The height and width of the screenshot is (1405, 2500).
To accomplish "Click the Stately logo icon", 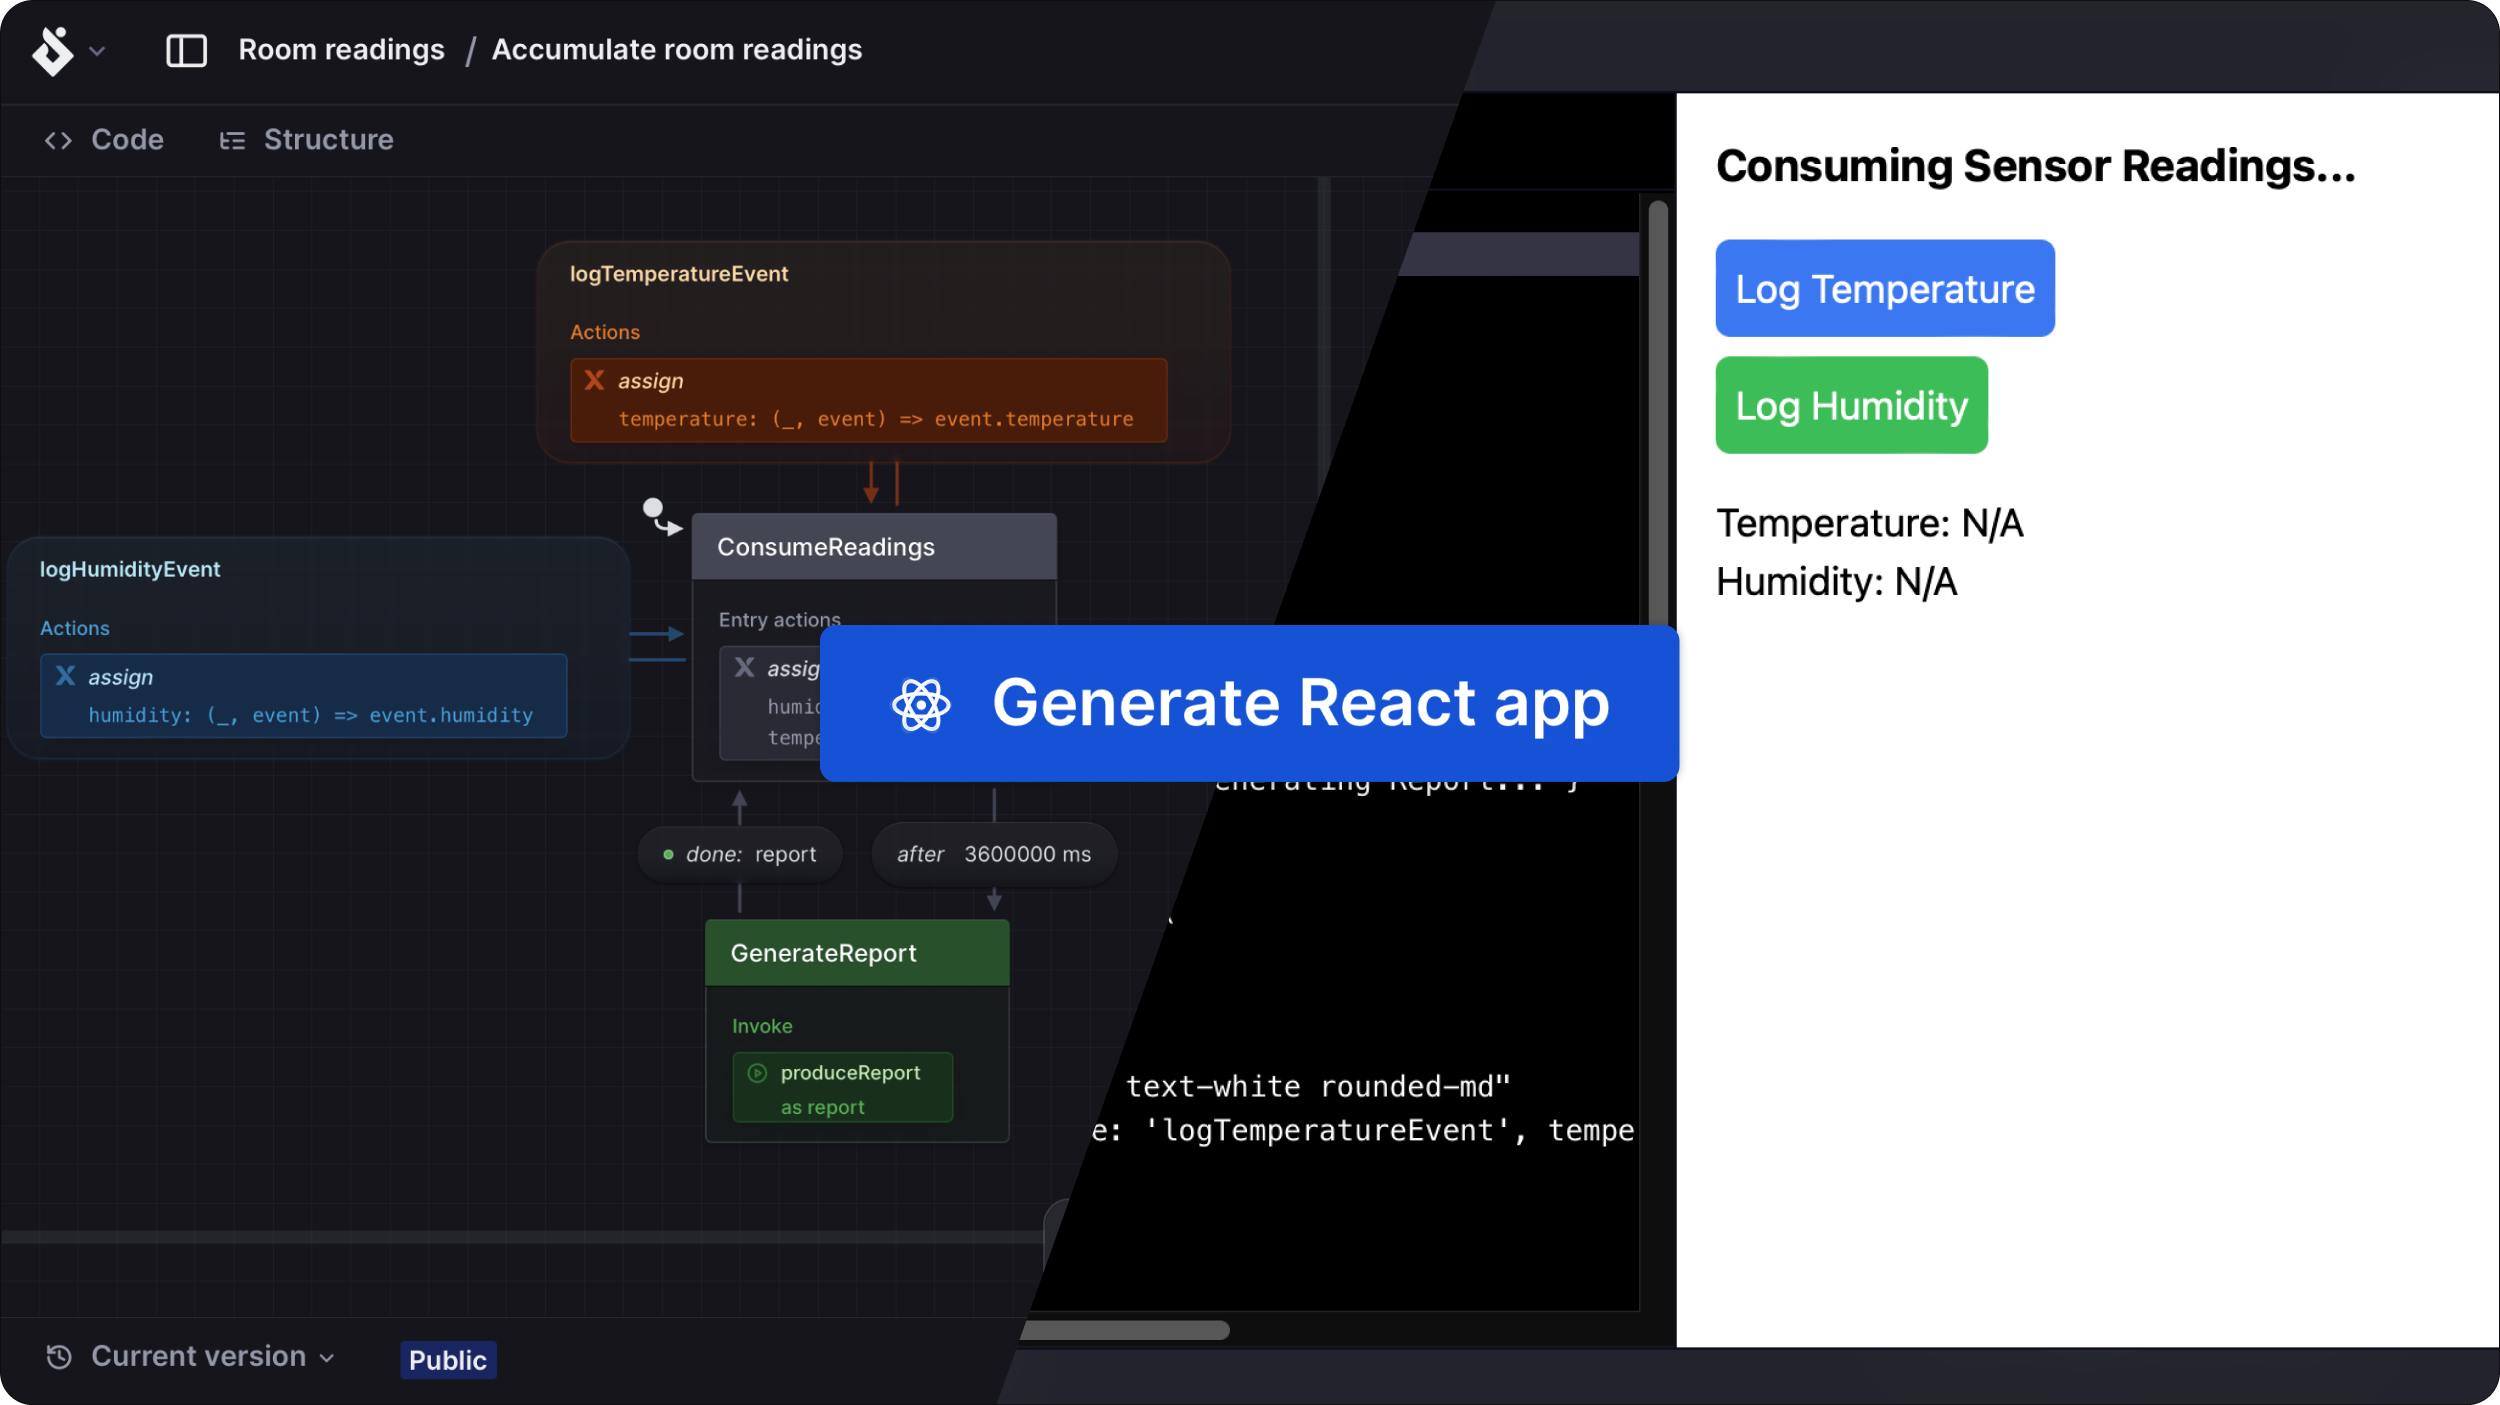I will coord(54,50).
